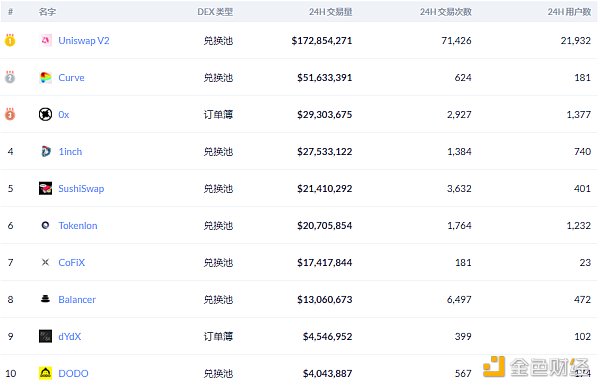
Task: Sort by 24H用户数 column header
Action: tap(569, 12)
